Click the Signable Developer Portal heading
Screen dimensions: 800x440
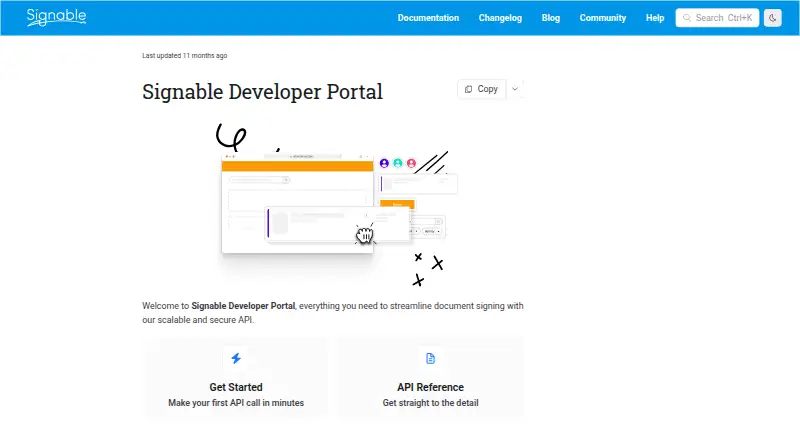coord(262,92)
